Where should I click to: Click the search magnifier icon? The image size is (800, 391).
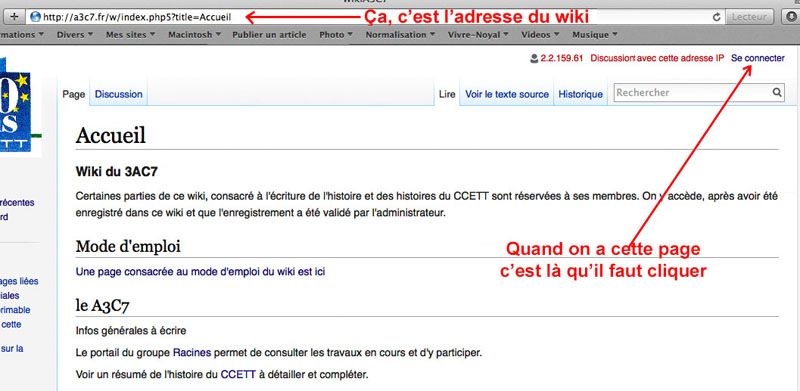tap(777, 92)
